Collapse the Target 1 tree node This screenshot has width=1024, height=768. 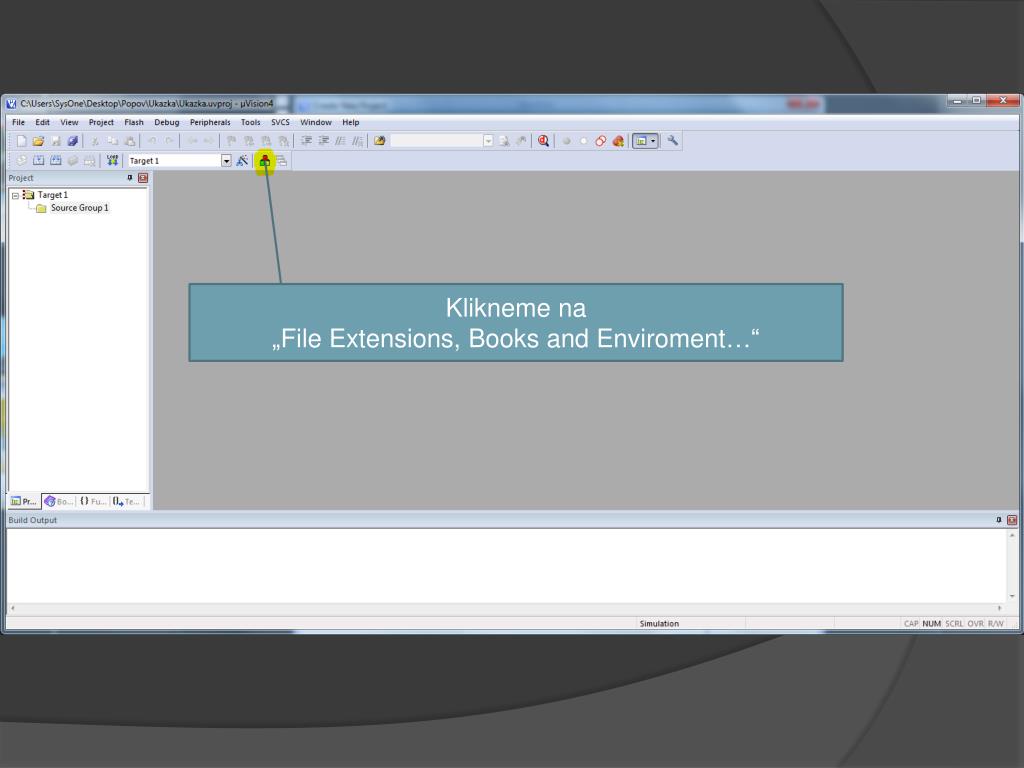15,195
